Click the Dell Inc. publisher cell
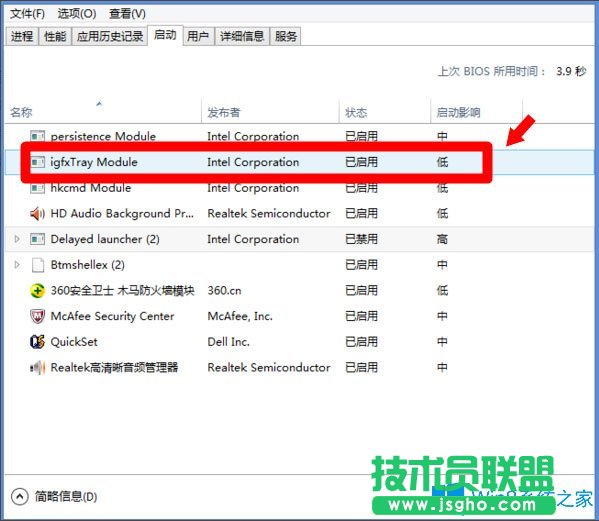The width and height of the screenshot is (599, 521). 228,342
